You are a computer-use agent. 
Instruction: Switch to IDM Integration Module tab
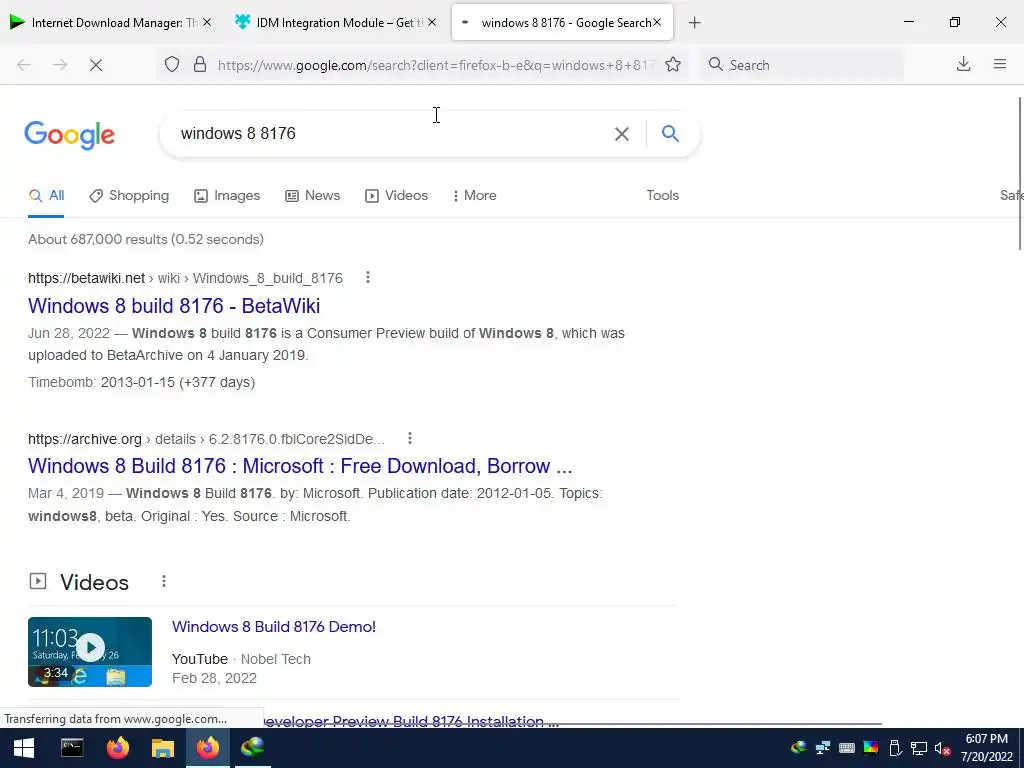pos(334,22)
